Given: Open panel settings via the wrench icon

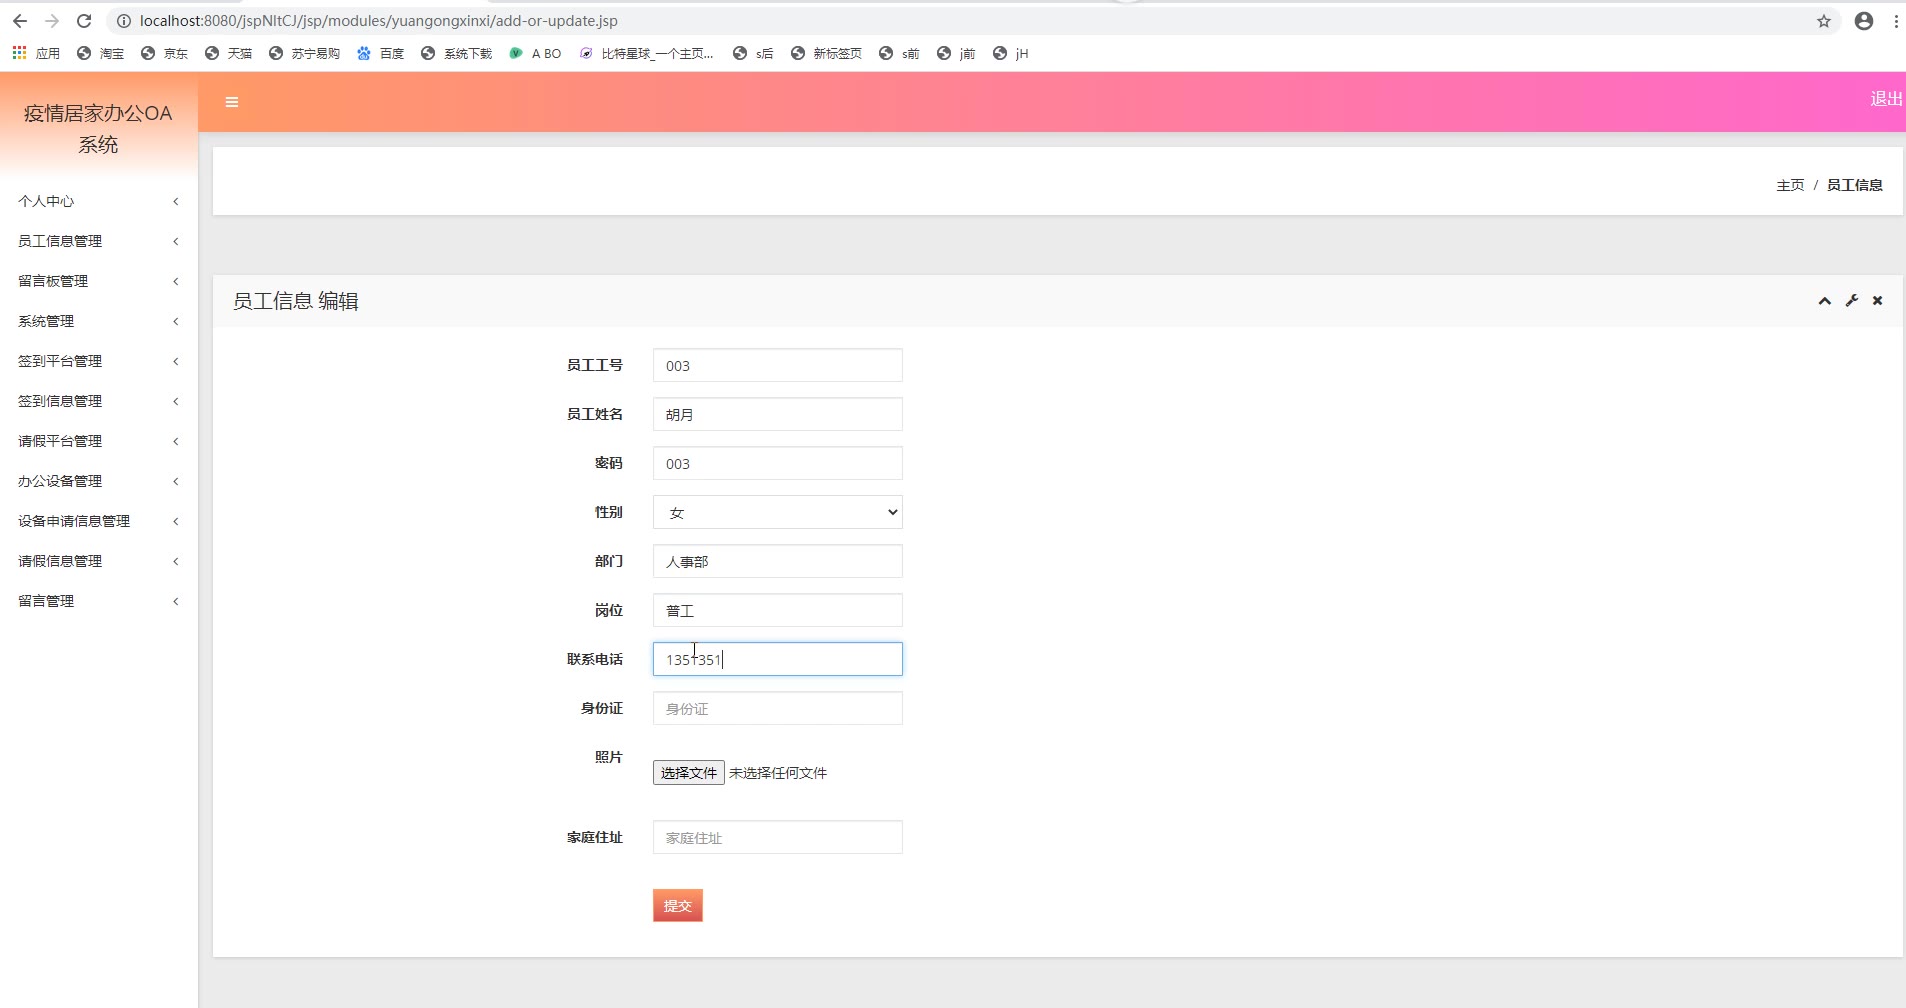Looking at the screenshot, I should [1852, 301].
